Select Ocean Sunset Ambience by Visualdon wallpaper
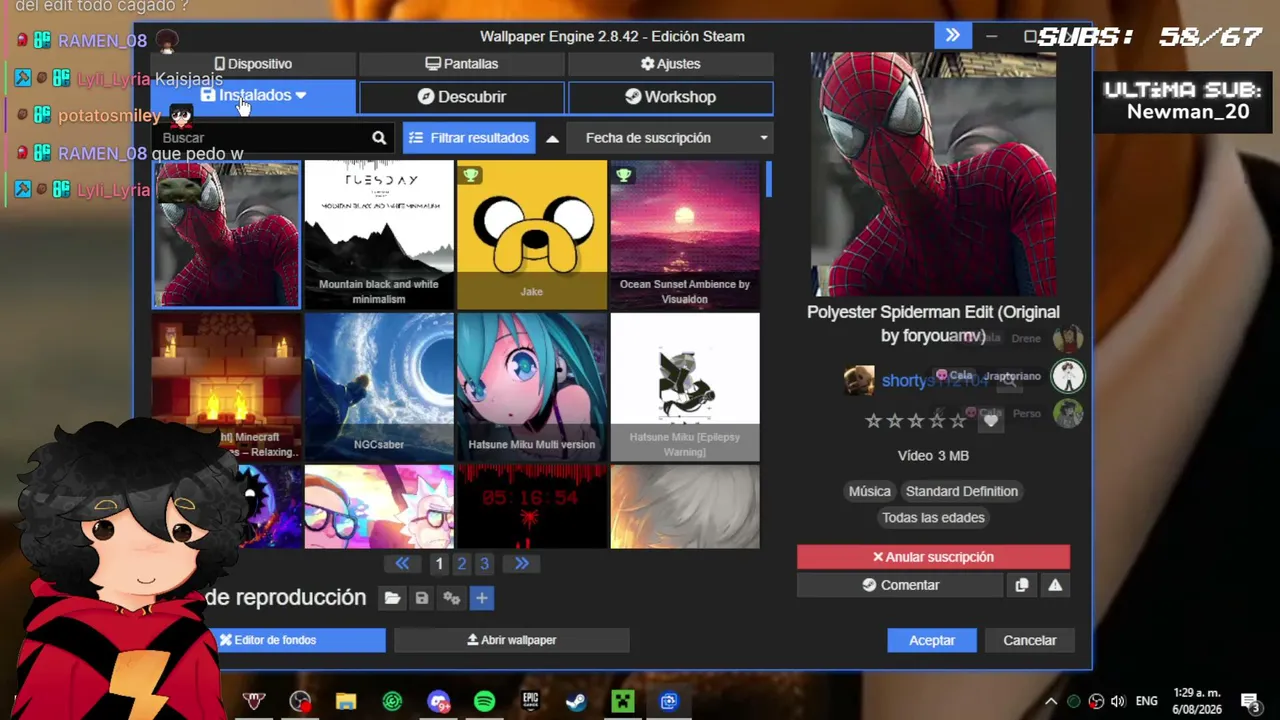Screen dimensions: 1280x720 click(x=685, y=235)
